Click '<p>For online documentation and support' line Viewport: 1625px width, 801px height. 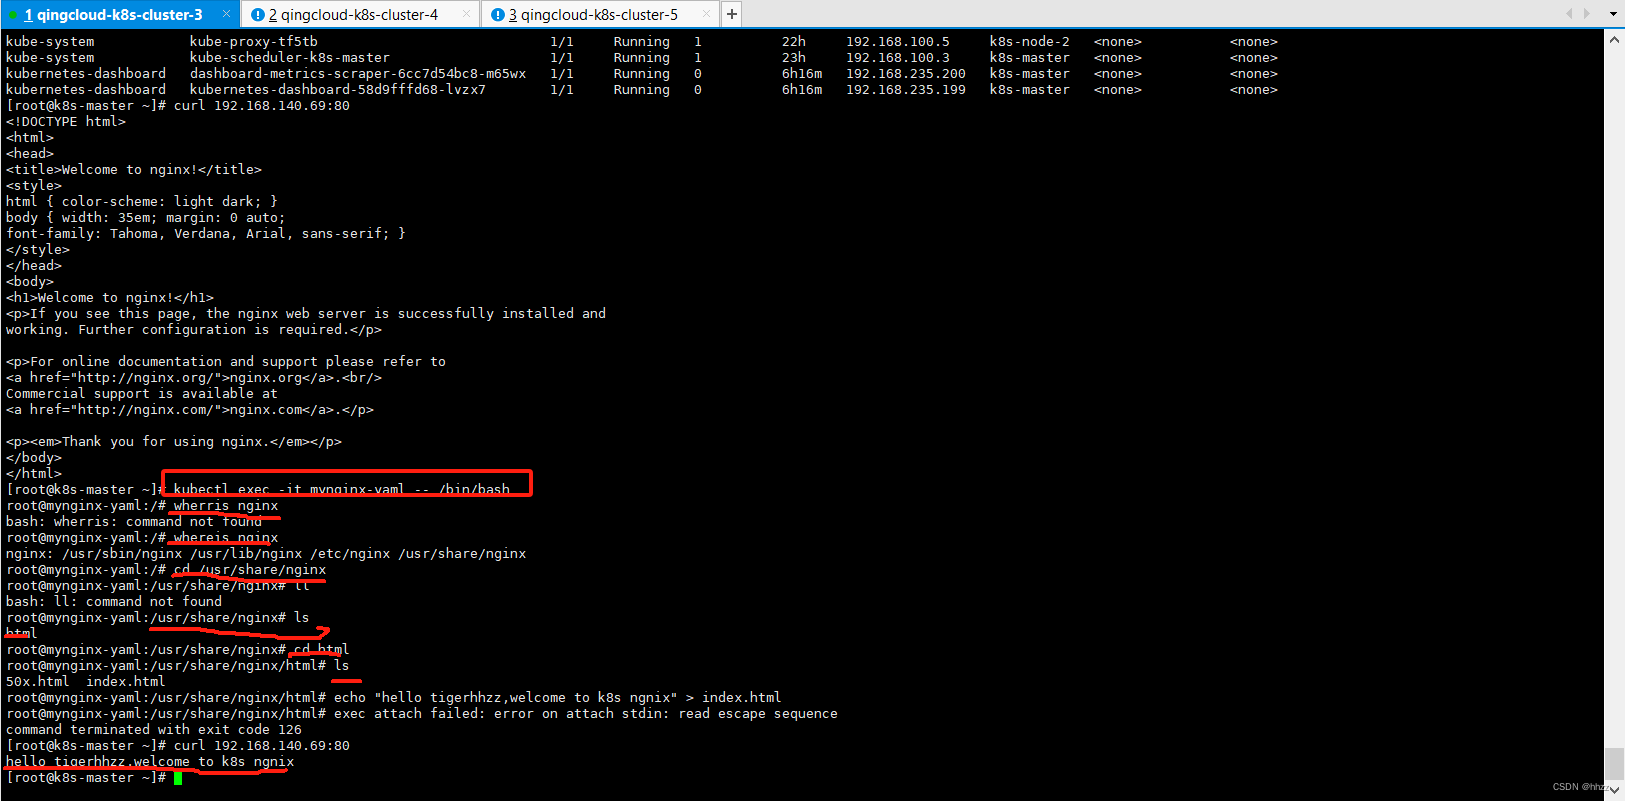pyautogui.click(x=226, y=362)
